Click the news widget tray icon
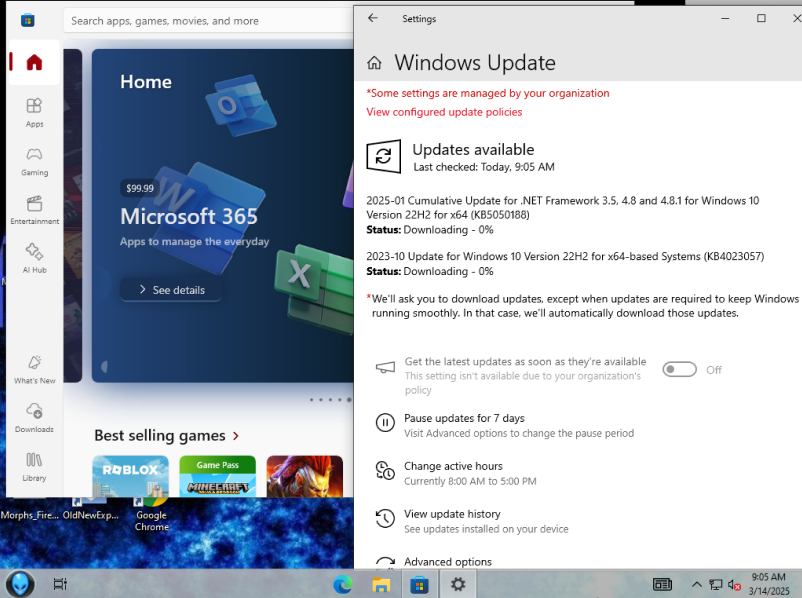This screenshot has width=802, height=598. pos(662,584)
